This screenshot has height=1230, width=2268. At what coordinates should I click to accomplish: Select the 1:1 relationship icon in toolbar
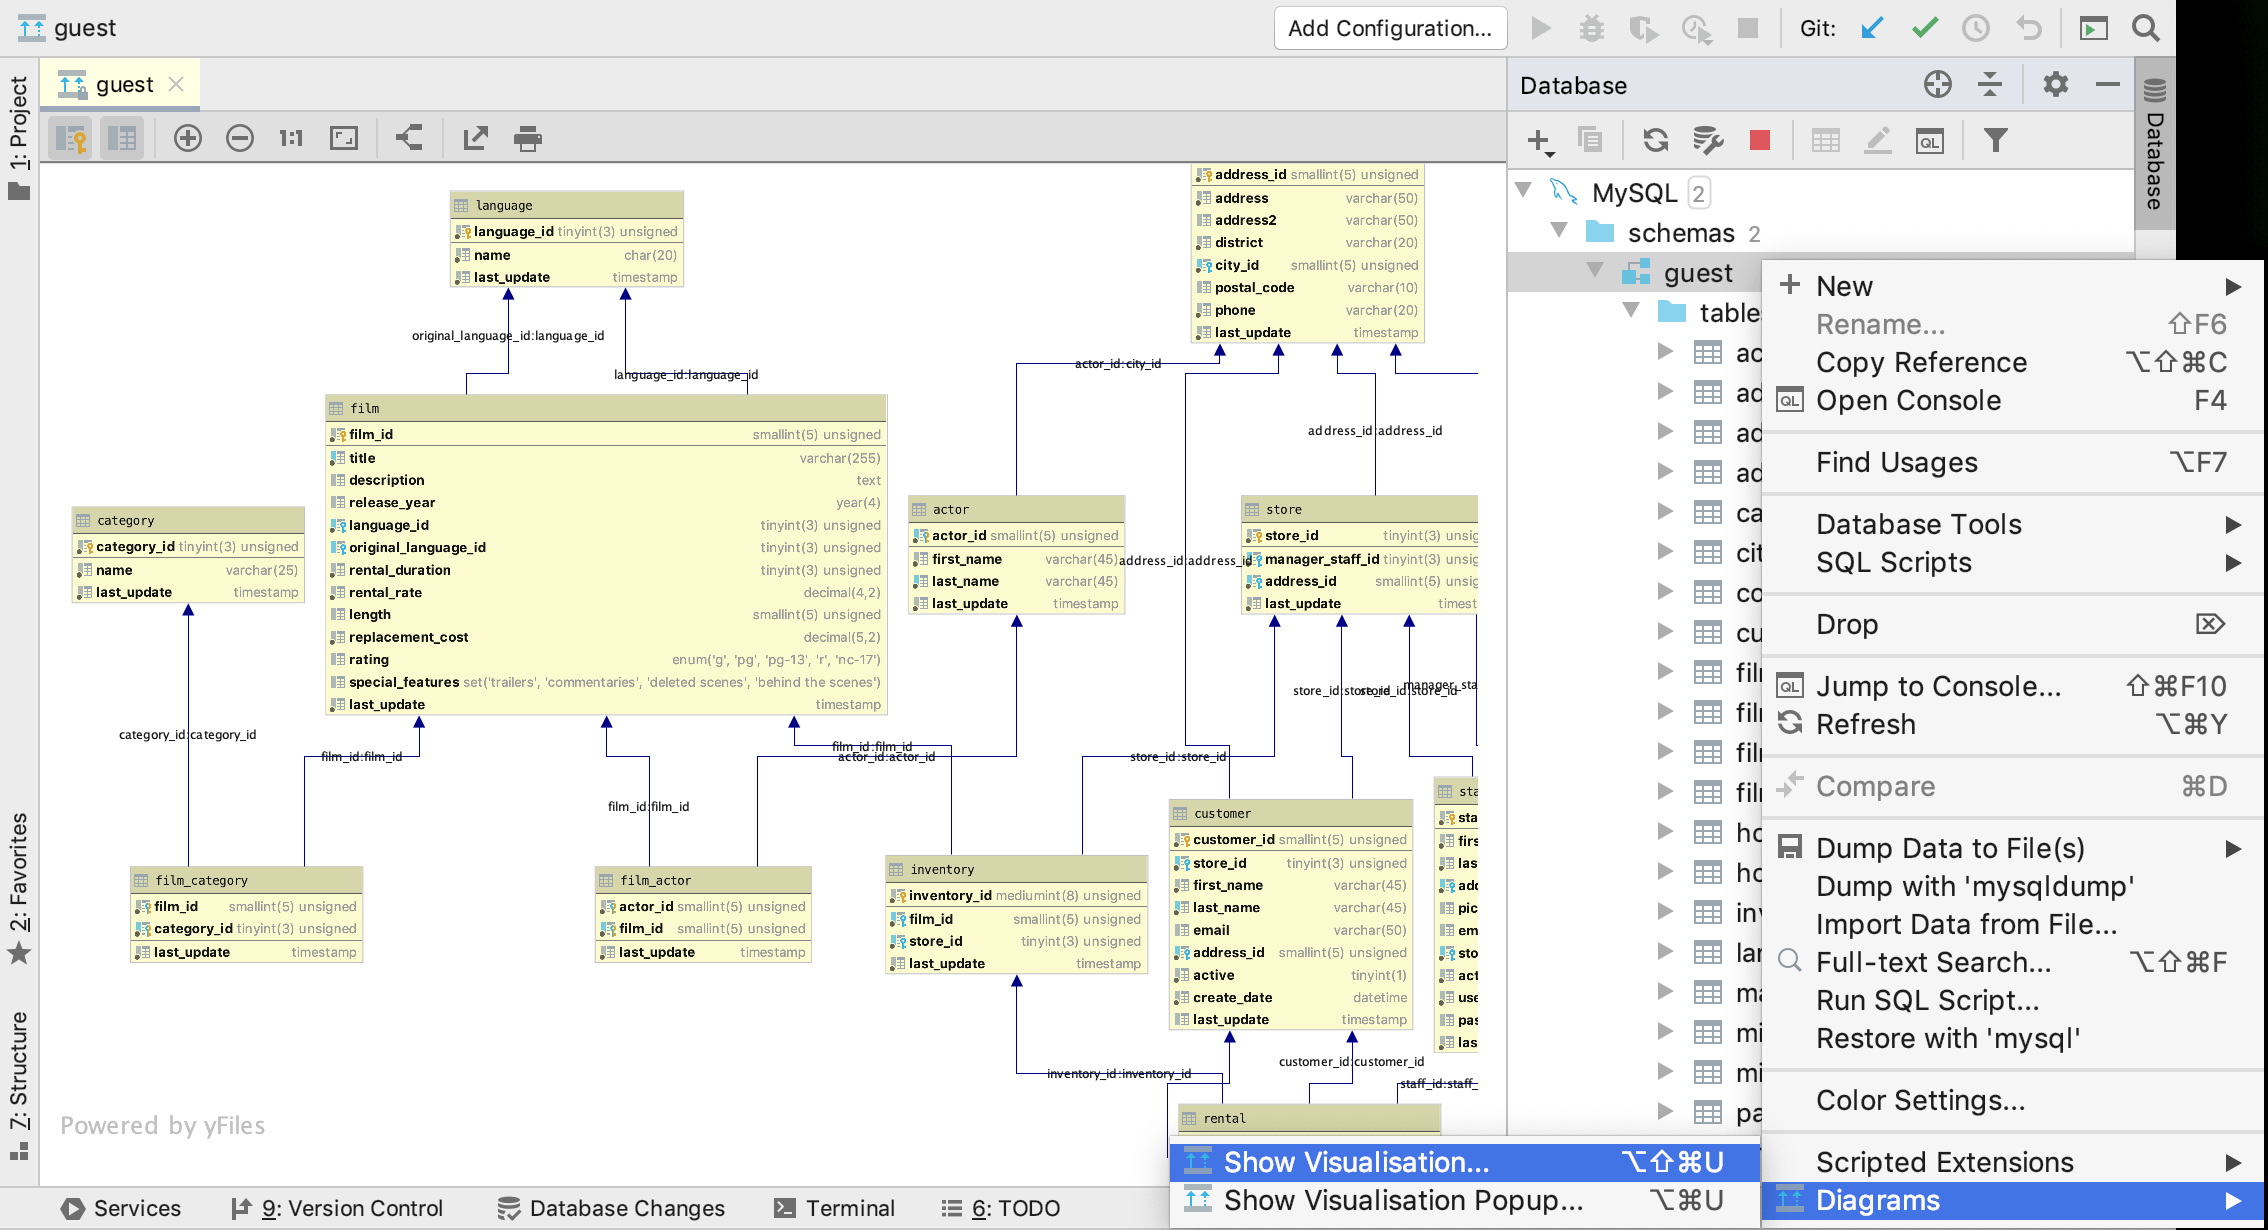tap(291, 139)
